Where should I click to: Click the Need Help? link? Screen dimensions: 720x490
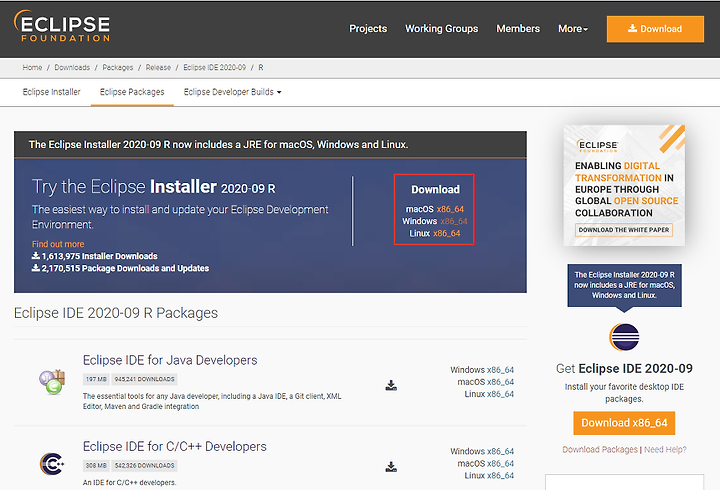click(665, 449)
